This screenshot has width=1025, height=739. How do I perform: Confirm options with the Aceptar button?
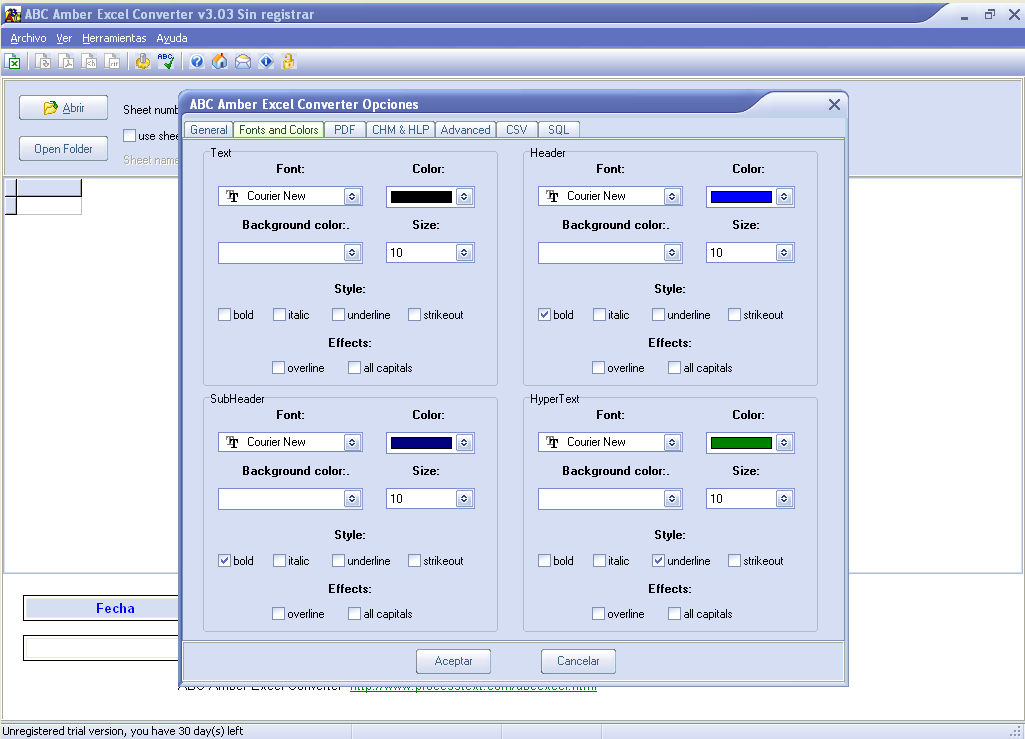tap(454, 661)
